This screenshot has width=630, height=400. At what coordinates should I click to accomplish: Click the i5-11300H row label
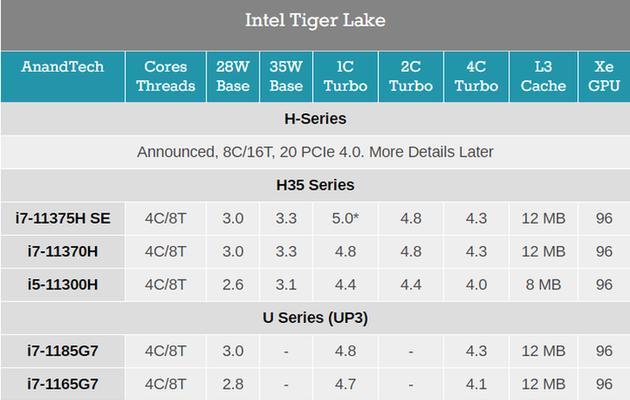click(x=63, y=285)
